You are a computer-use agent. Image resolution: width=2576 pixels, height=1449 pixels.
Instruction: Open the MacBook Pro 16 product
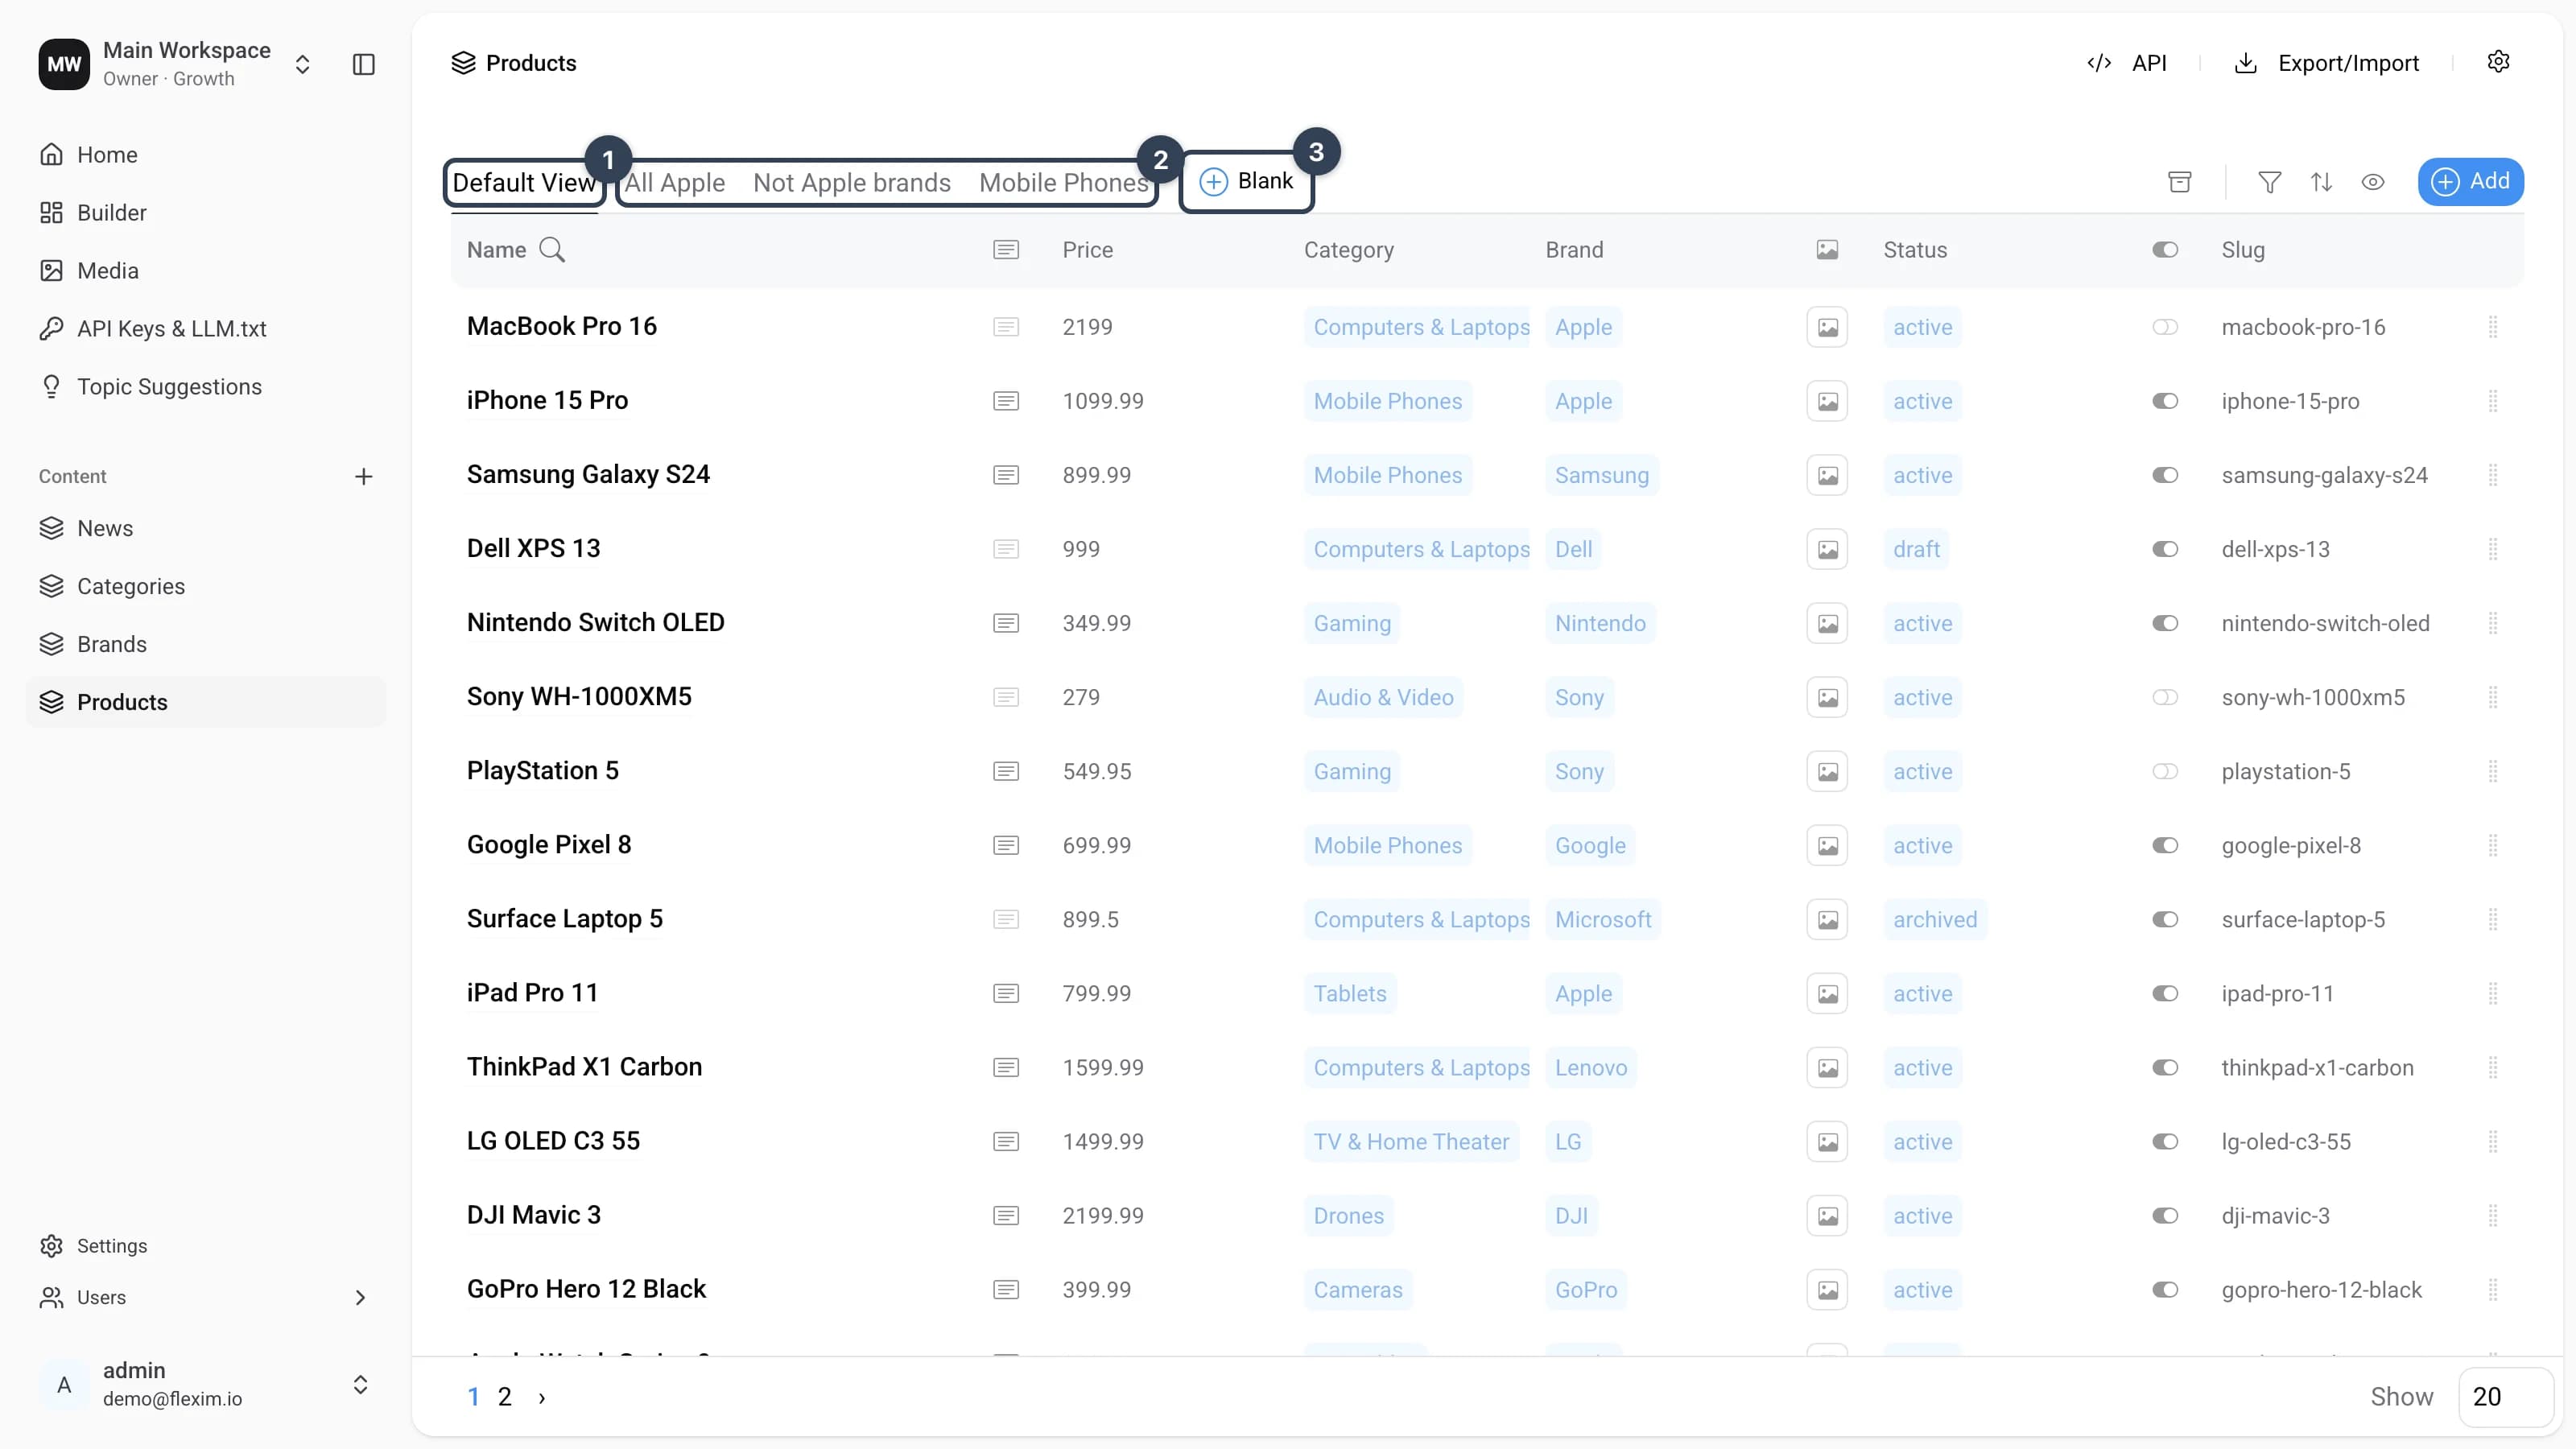click(x=562, y=326)
